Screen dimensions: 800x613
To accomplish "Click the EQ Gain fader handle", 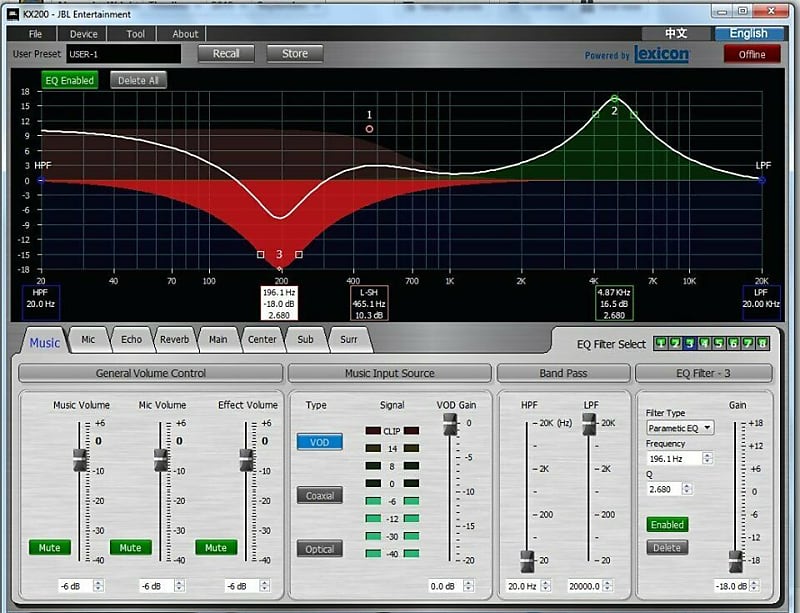I will 735,561.
